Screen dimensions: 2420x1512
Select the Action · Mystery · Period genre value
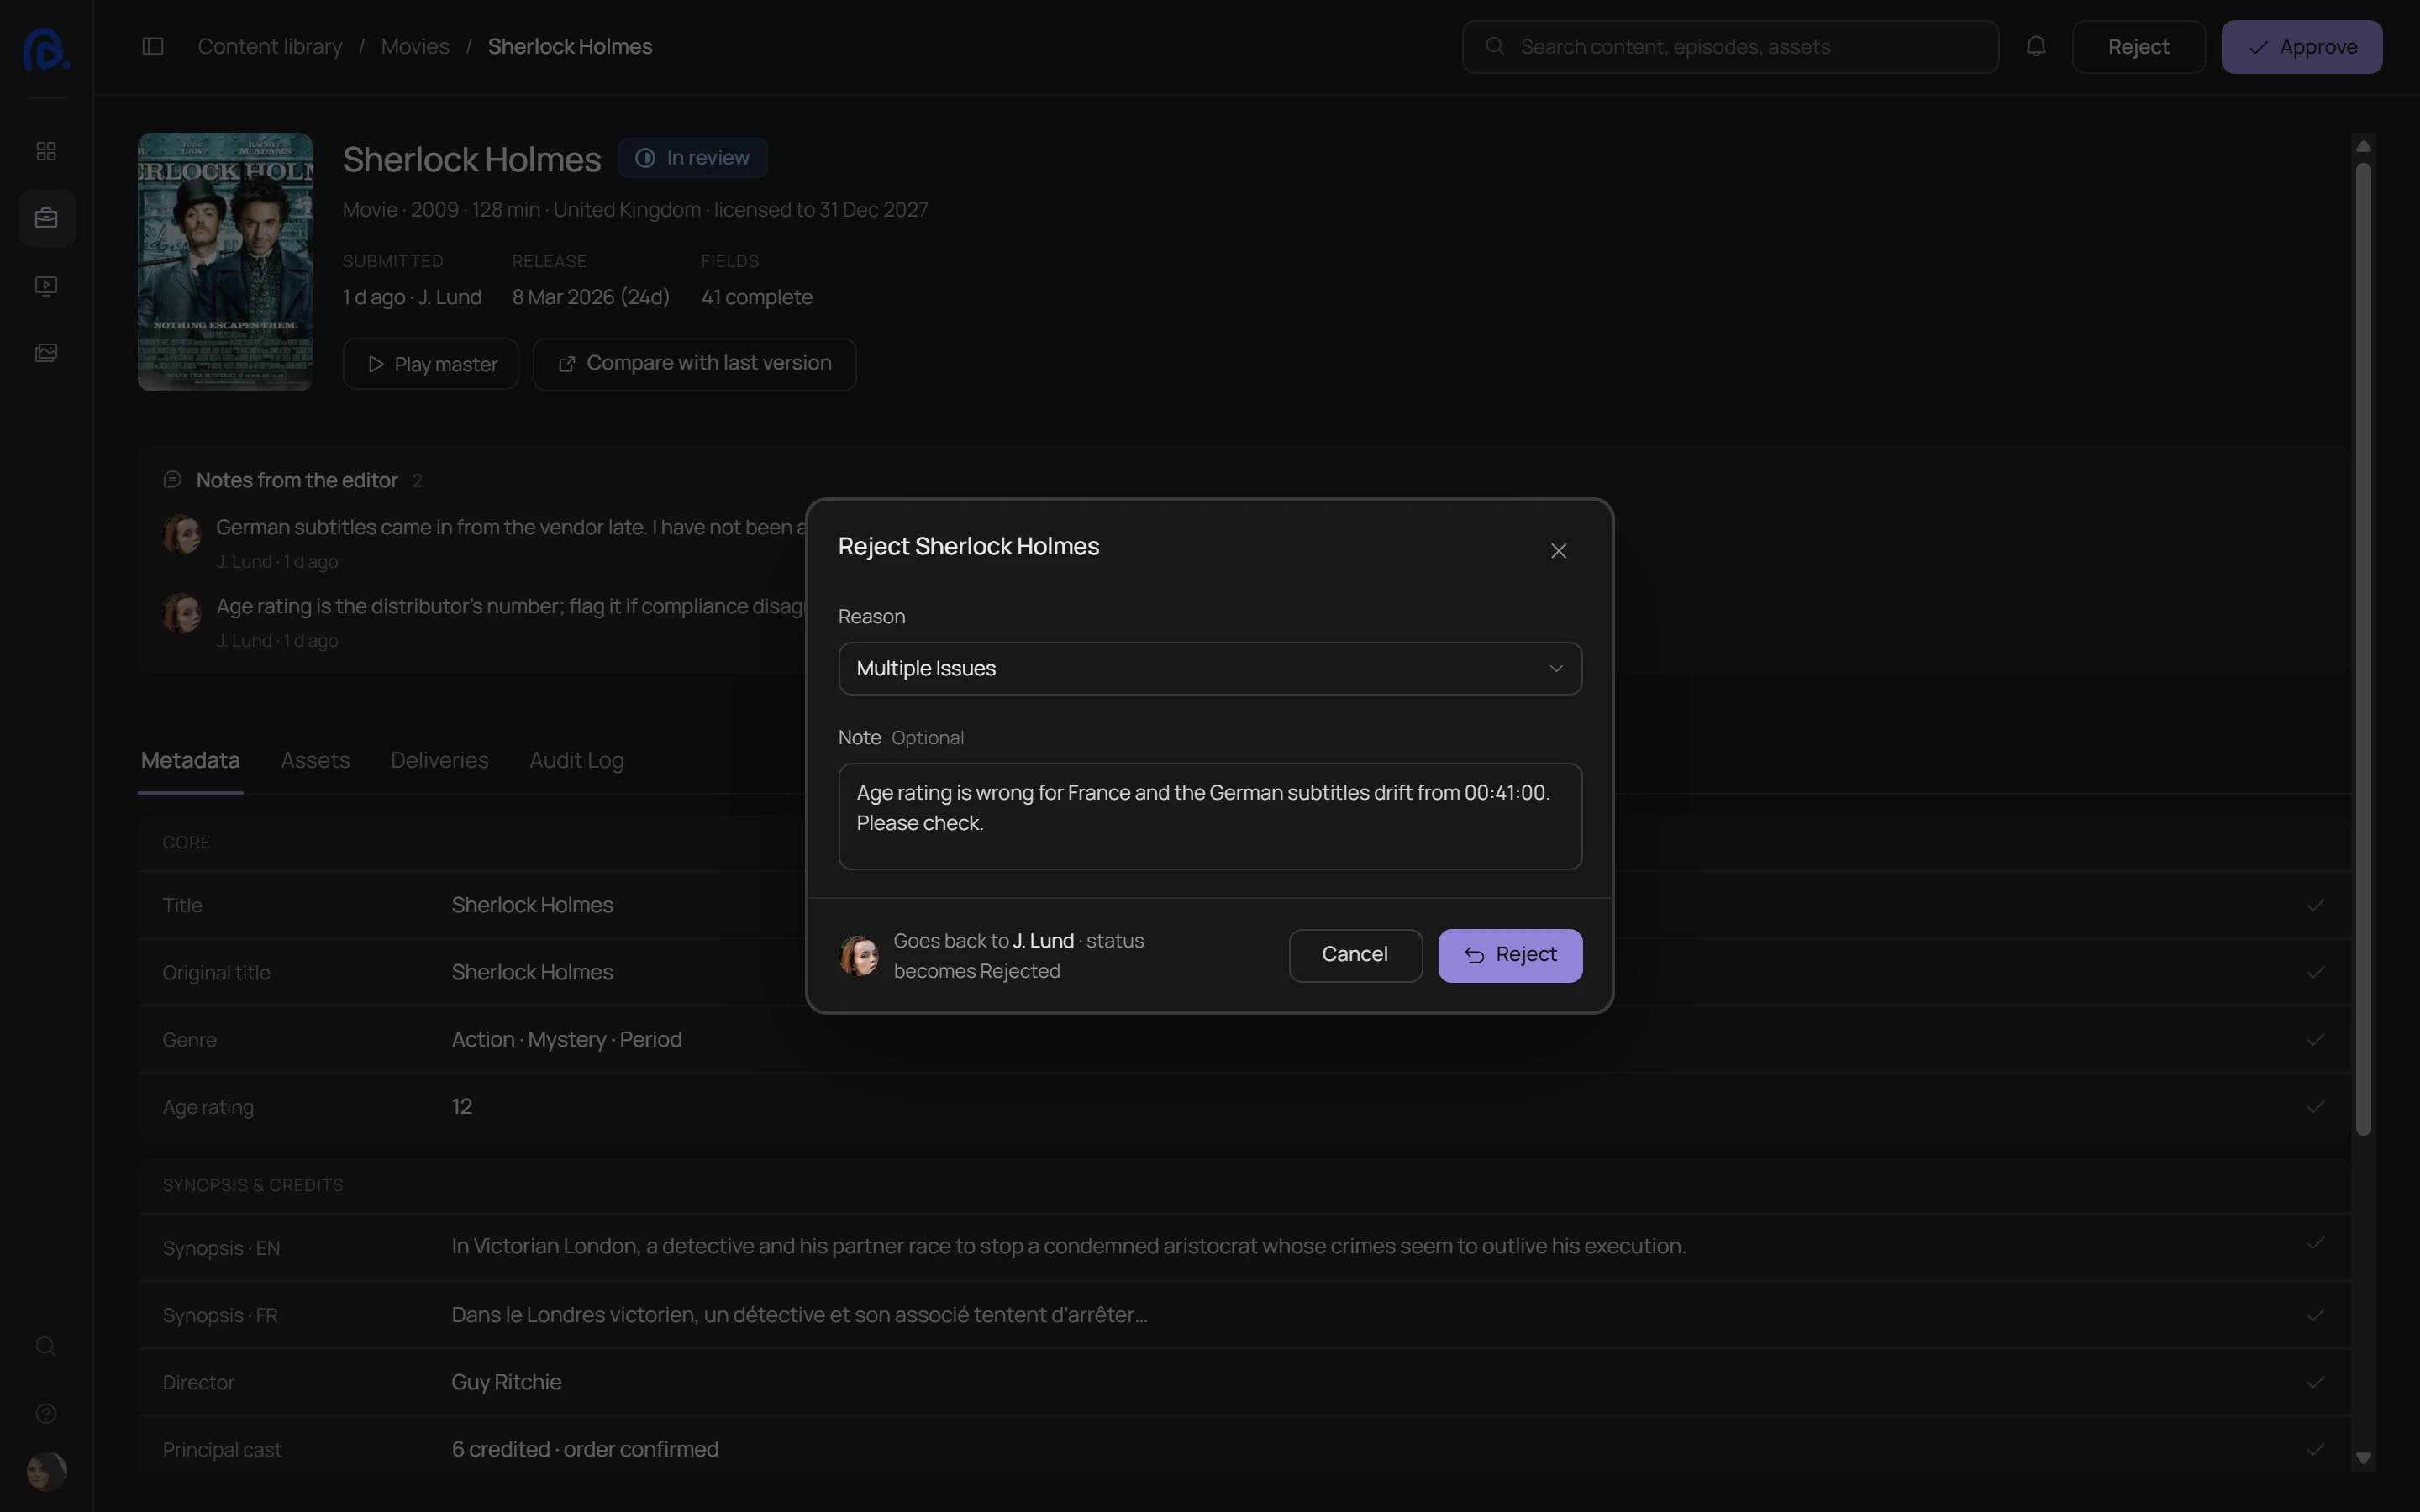click(566, 1040)
